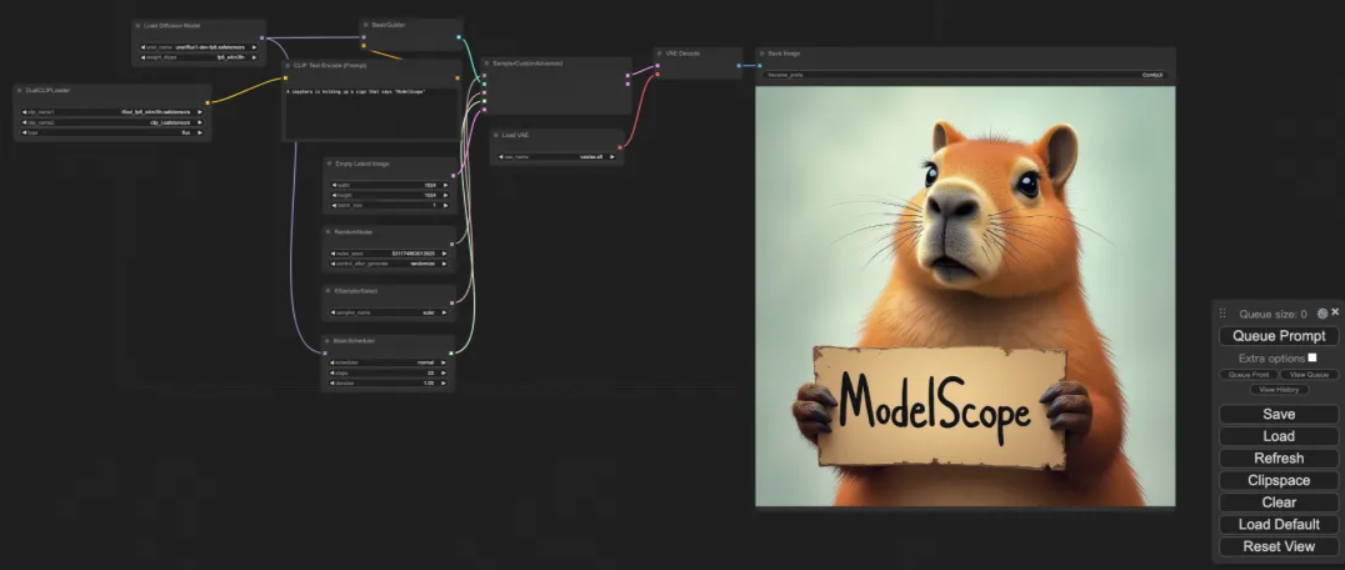This screenshot has width=1345, height=570.
Task: Click the generated capybara image preview
Action: (x=965, y=296)
